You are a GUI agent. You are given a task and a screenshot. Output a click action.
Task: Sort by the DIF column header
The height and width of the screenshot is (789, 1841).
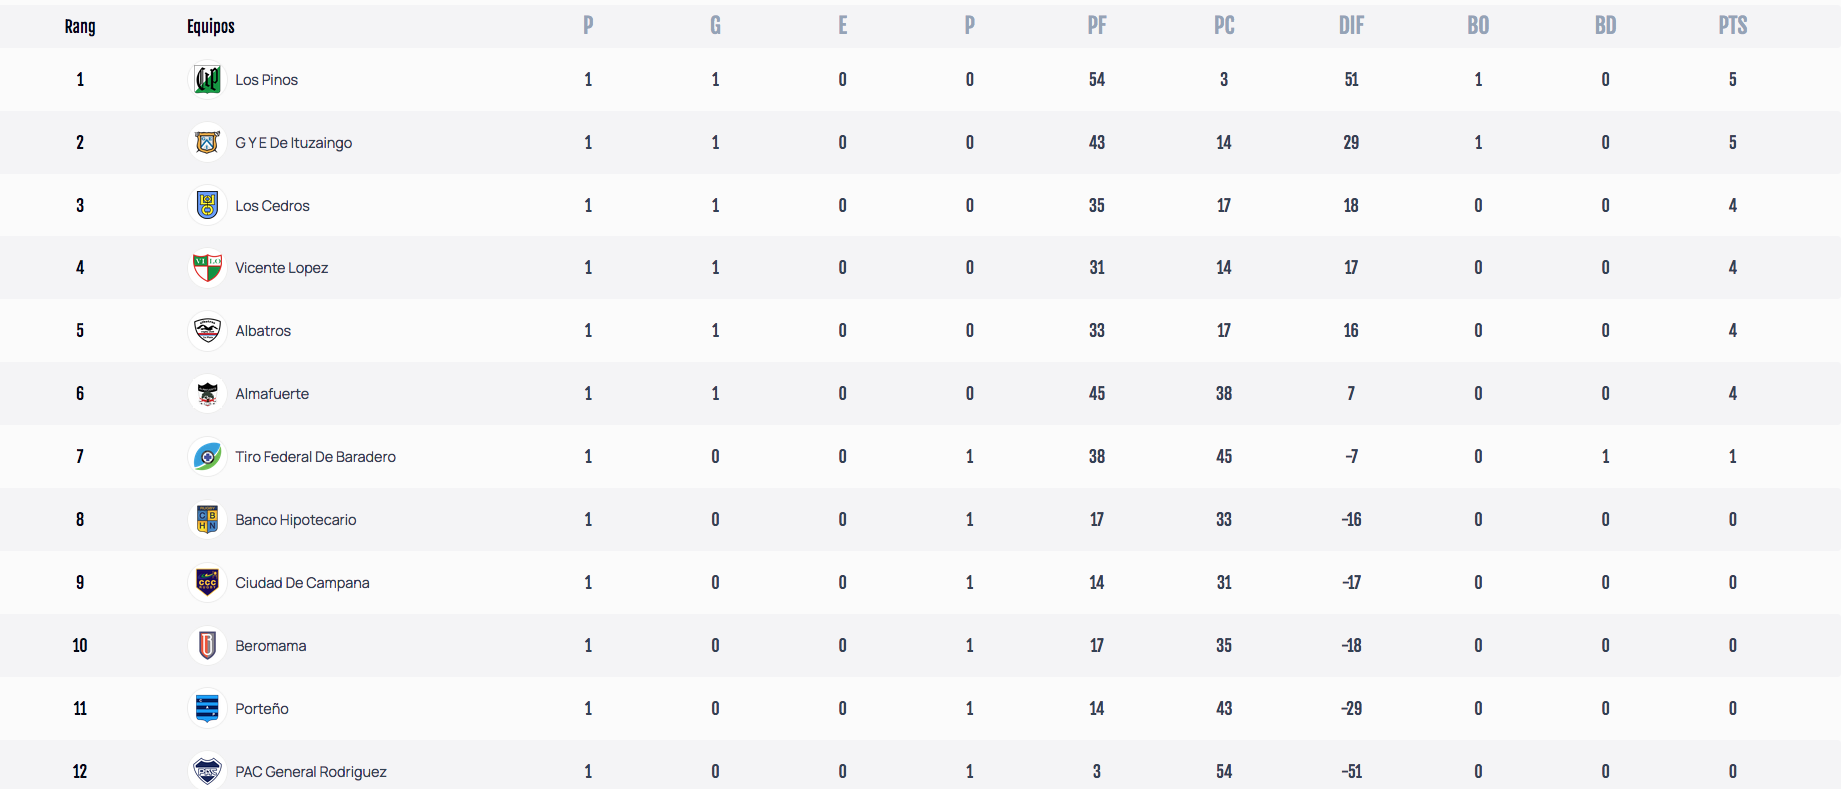(x=1351, y=26)
